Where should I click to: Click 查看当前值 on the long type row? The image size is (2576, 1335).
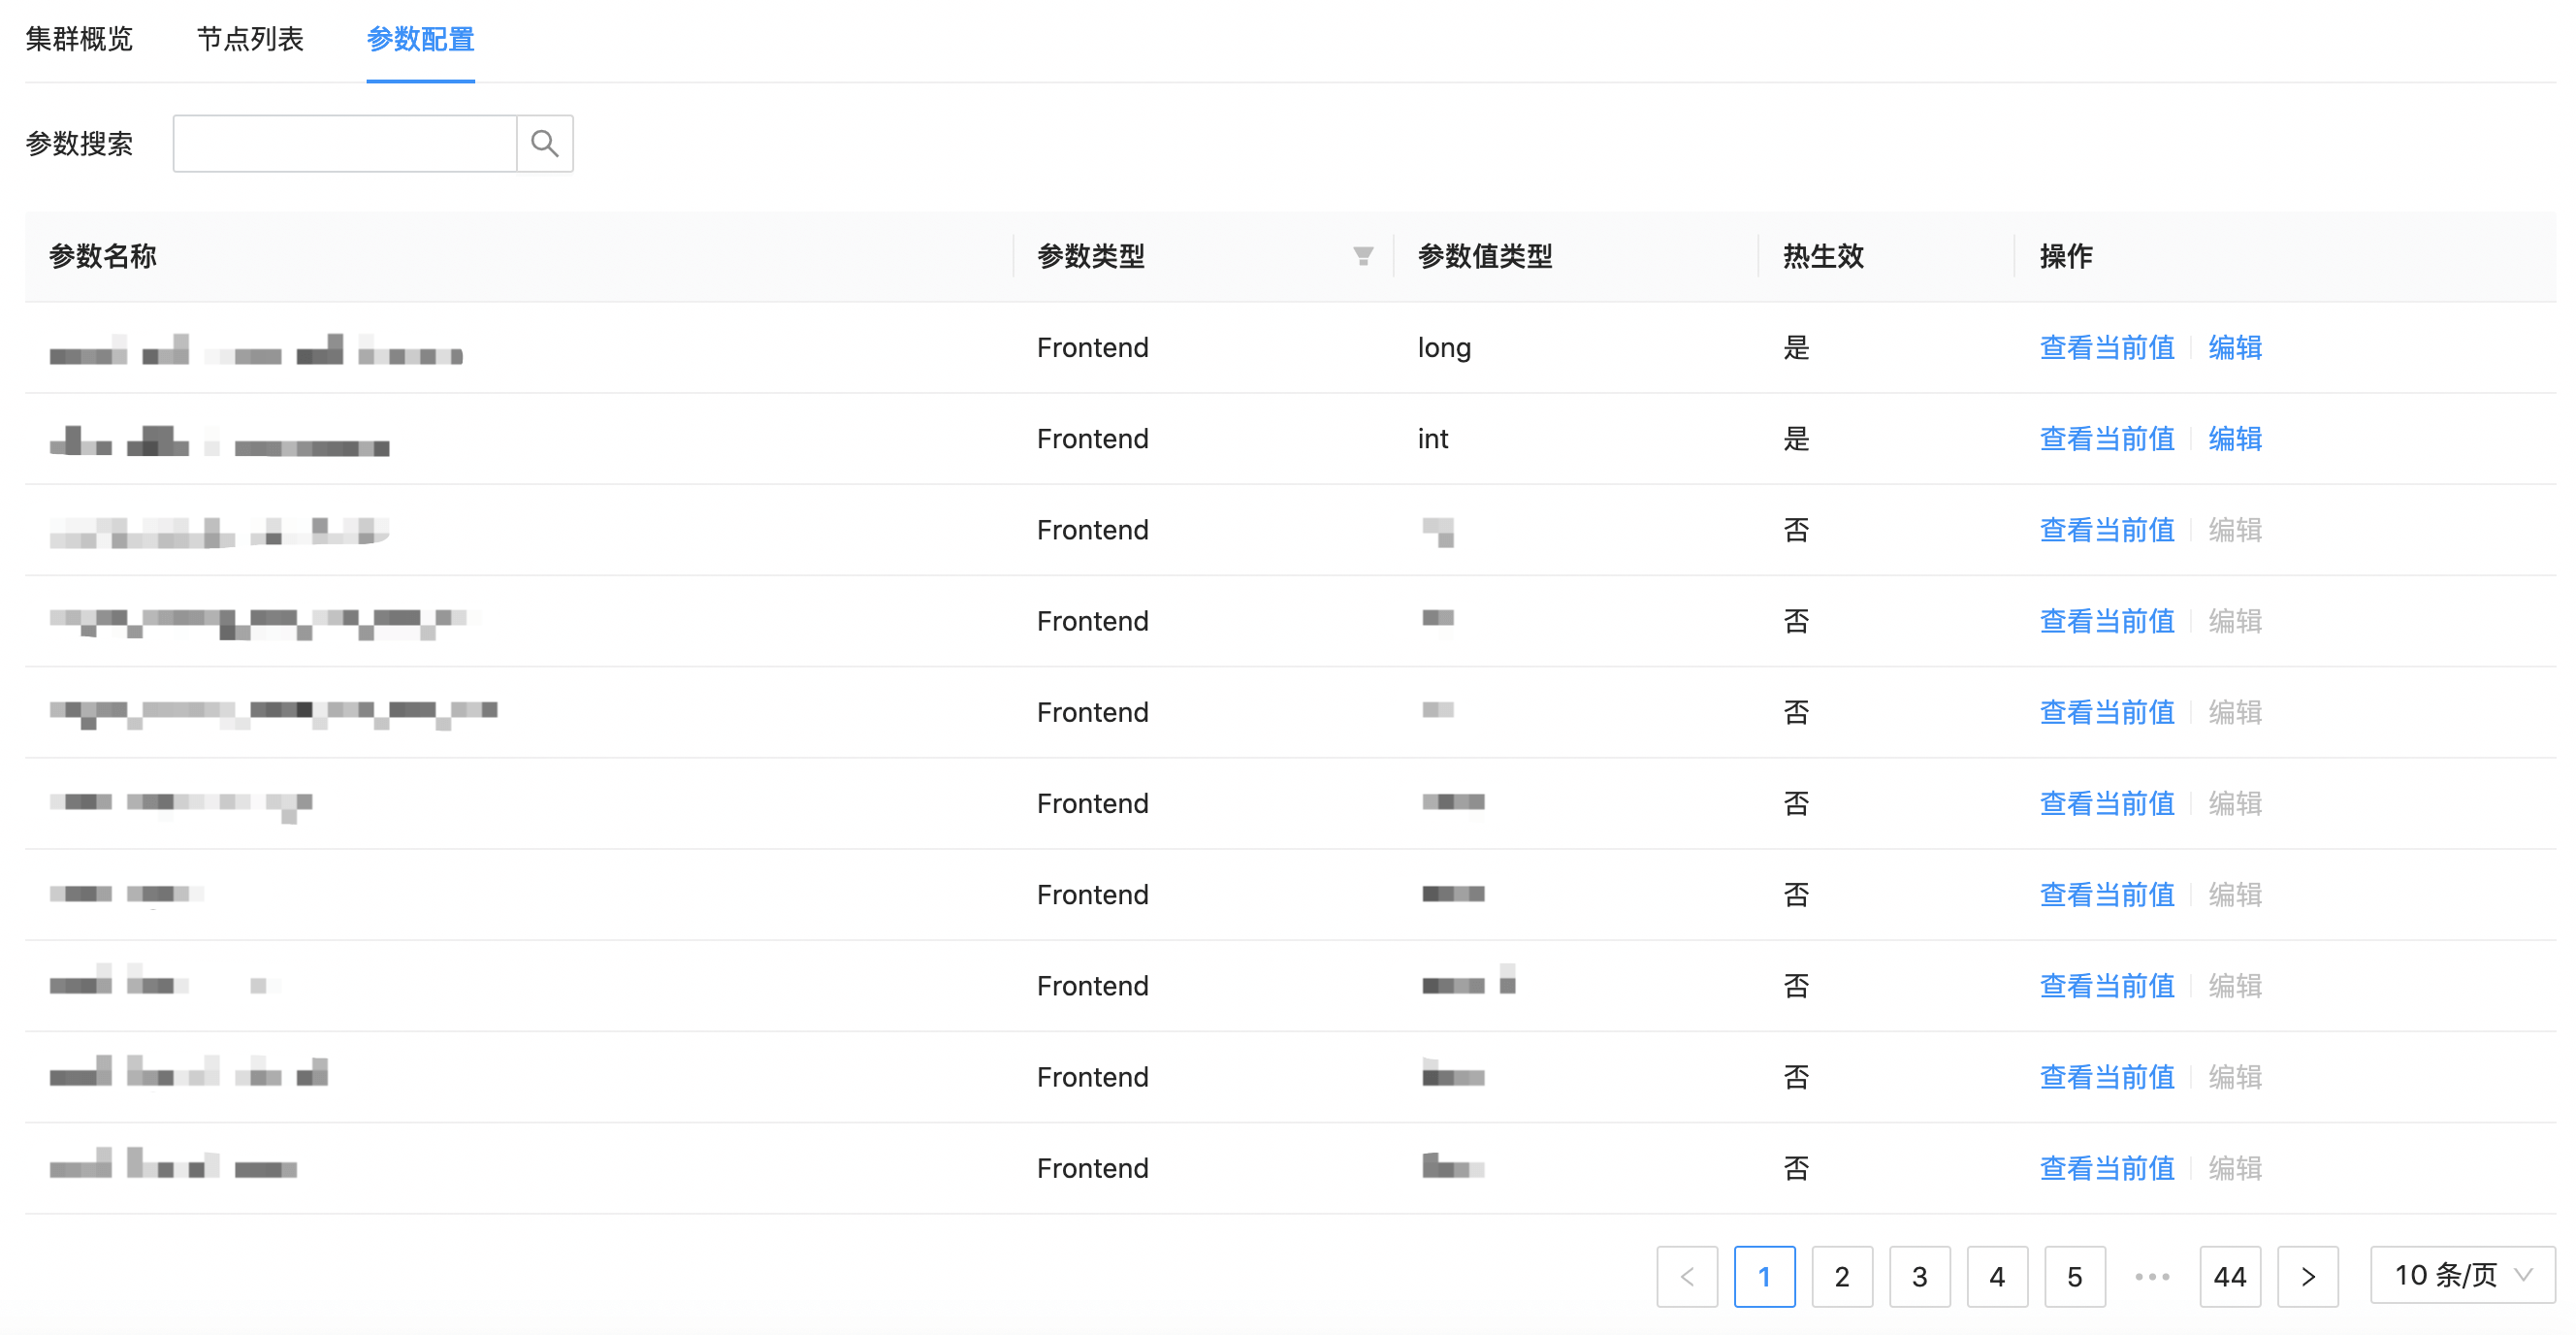[x=2106, y=347]
